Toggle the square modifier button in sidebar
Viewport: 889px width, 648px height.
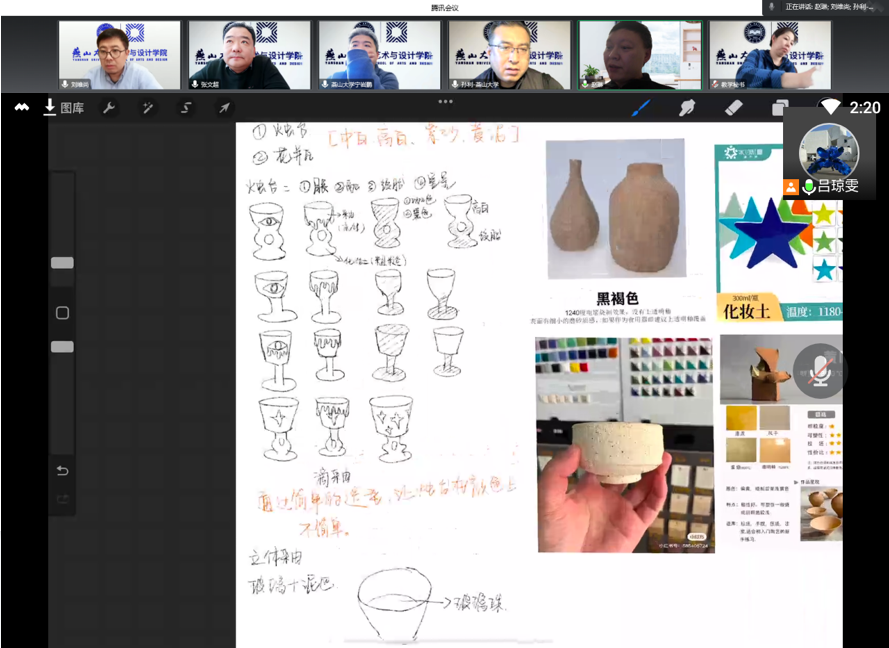click(62, 313)
